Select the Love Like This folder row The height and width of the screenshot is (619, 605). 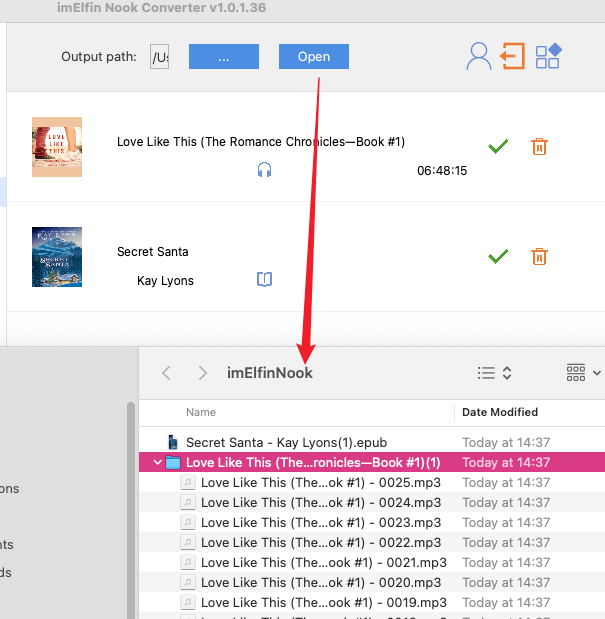pos(372,462)
